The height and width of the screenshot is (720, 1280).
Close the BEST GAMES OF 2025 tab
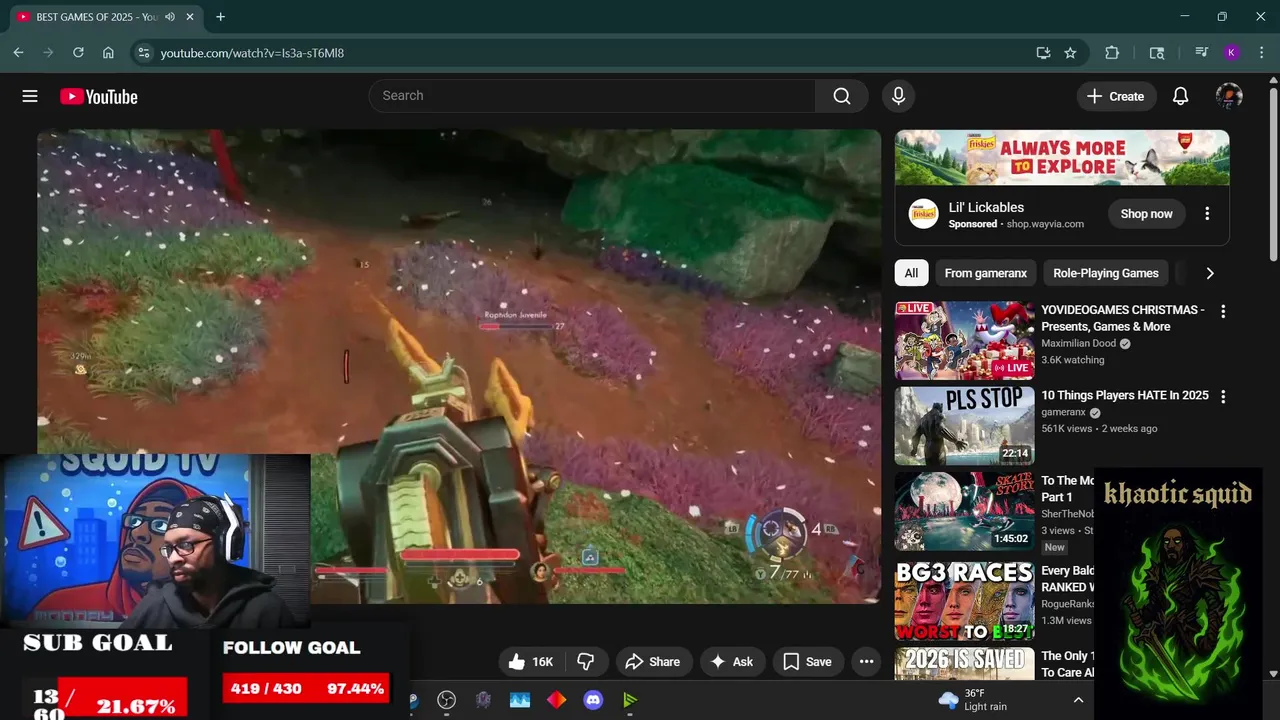pyautogui.click(x=192, y=17)
